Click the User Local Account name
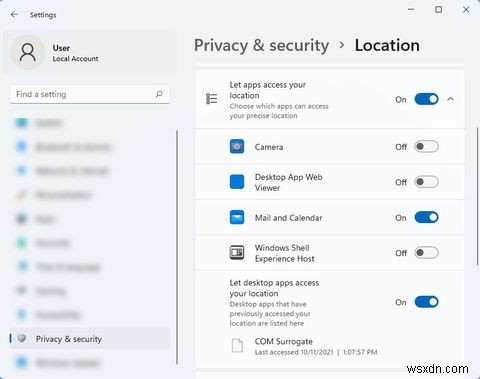 pyautogui.click(x=75, y=53)
